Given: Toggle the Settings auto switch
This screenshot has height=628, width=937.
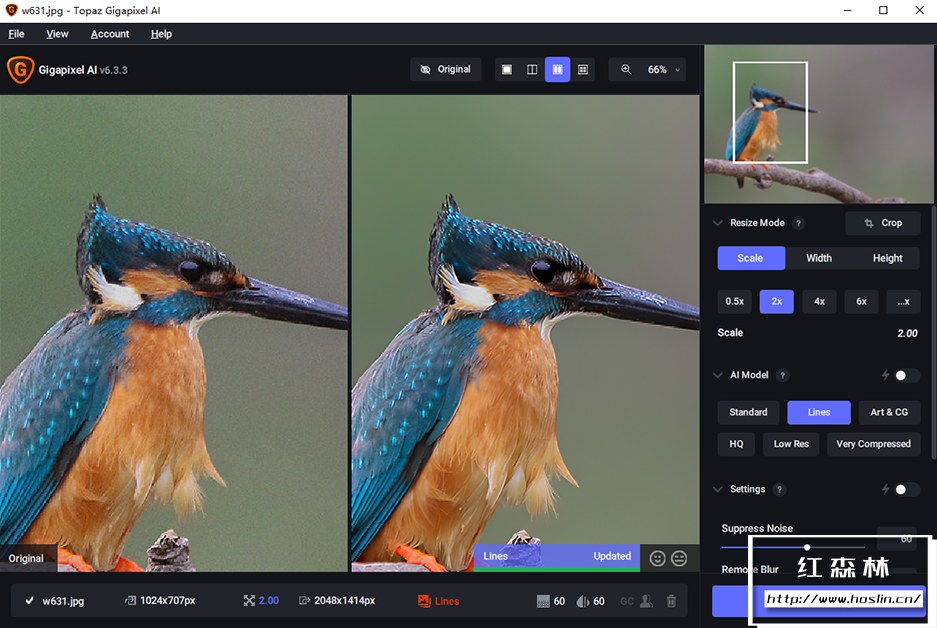Looking at the screenshot, I should (x=906, y=489).
